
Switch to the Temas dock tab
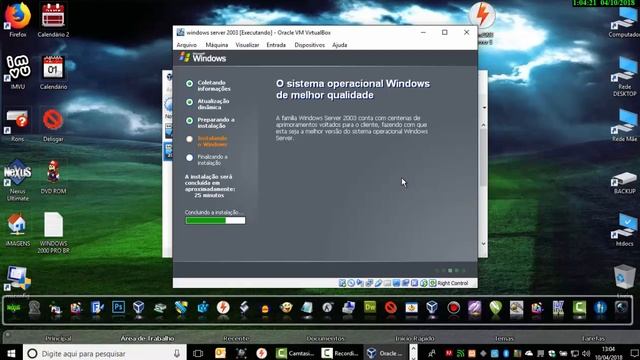[504, 338]
